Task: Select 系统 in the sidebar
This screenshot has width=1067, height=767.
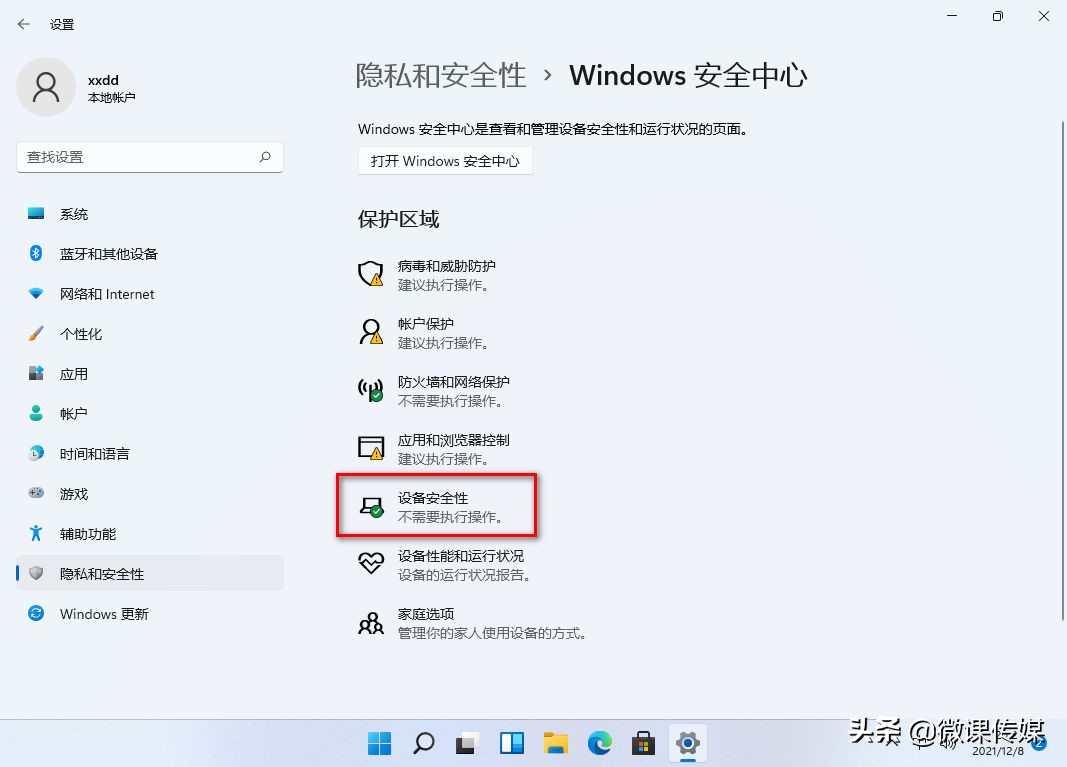Action: point(150,214)
